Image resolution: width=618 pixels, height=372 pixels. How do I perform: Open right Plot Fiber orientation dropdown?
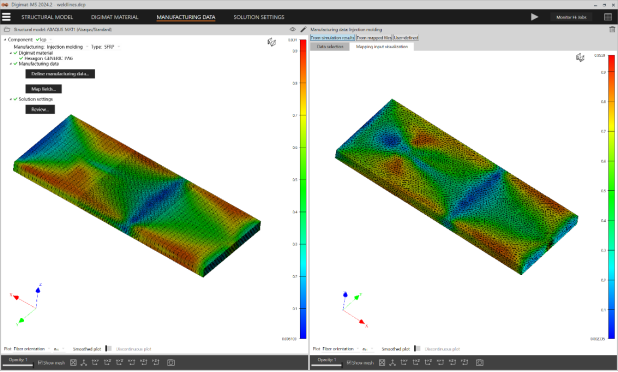click(x=341, y=349)
